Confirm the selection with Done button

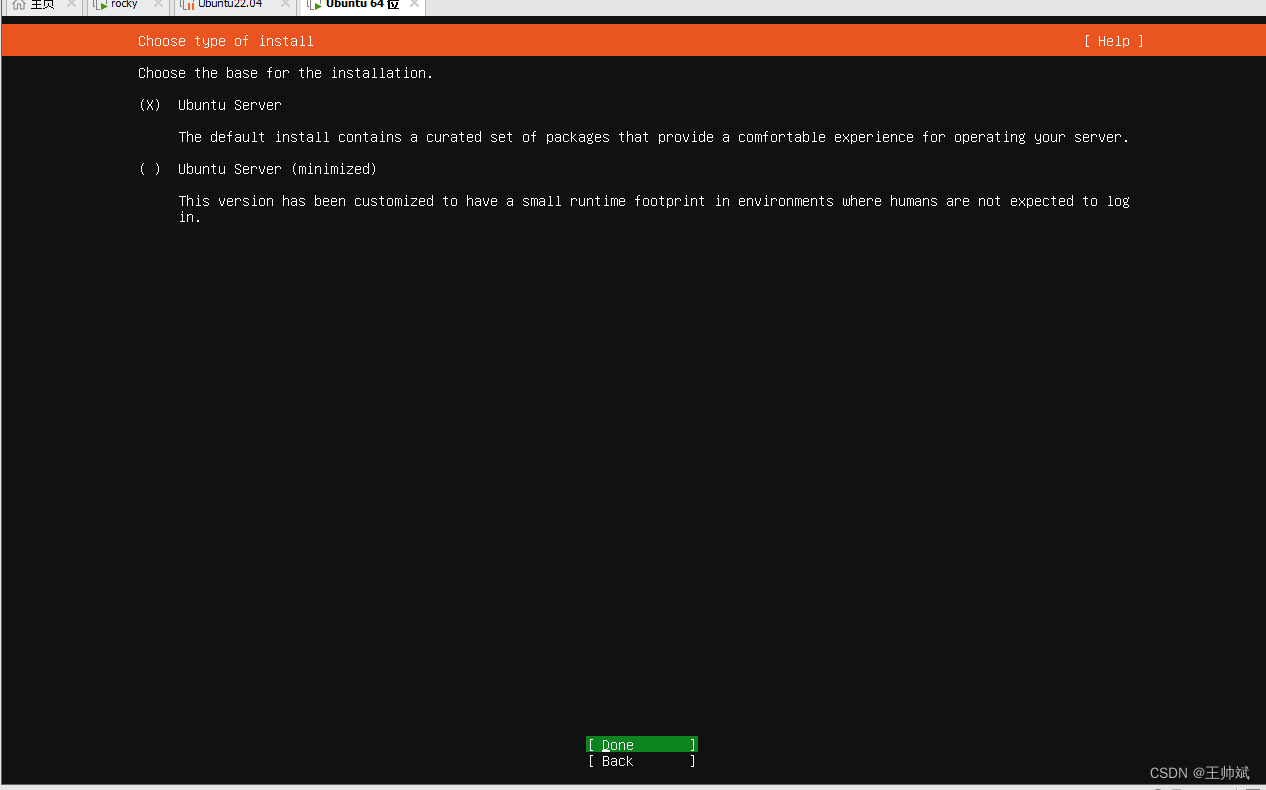[x=642, y=745]
